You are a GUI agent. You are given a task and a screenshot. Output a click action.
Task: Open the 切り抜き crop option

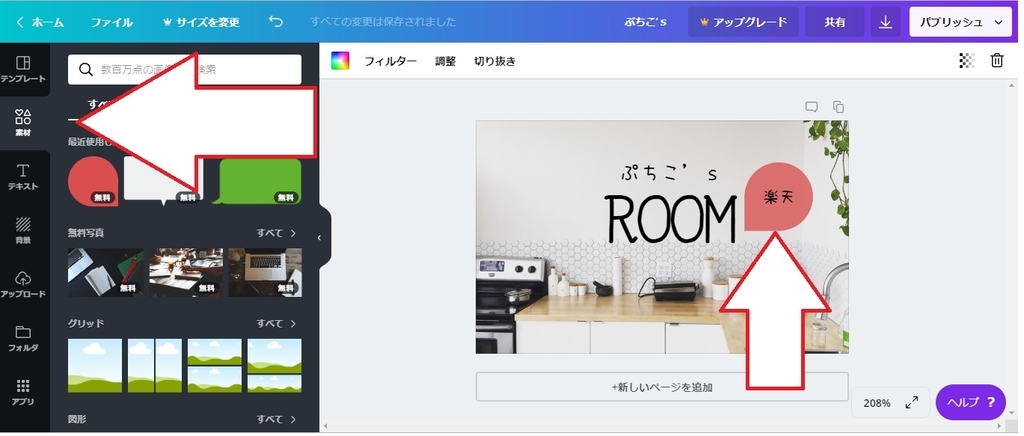[495, 61]
